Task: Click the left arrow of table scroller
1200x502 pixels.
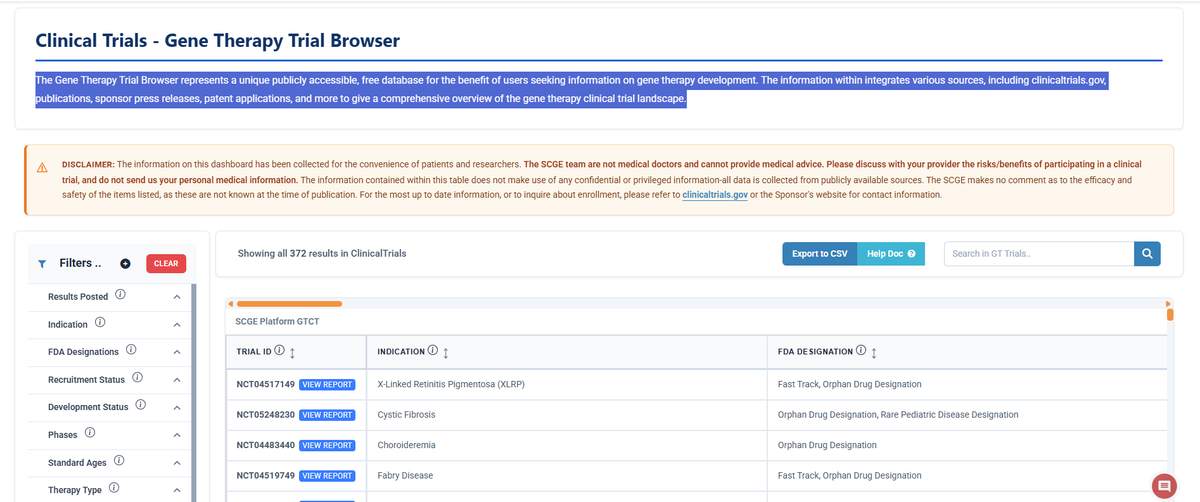Action: click(x=229, y=303)
